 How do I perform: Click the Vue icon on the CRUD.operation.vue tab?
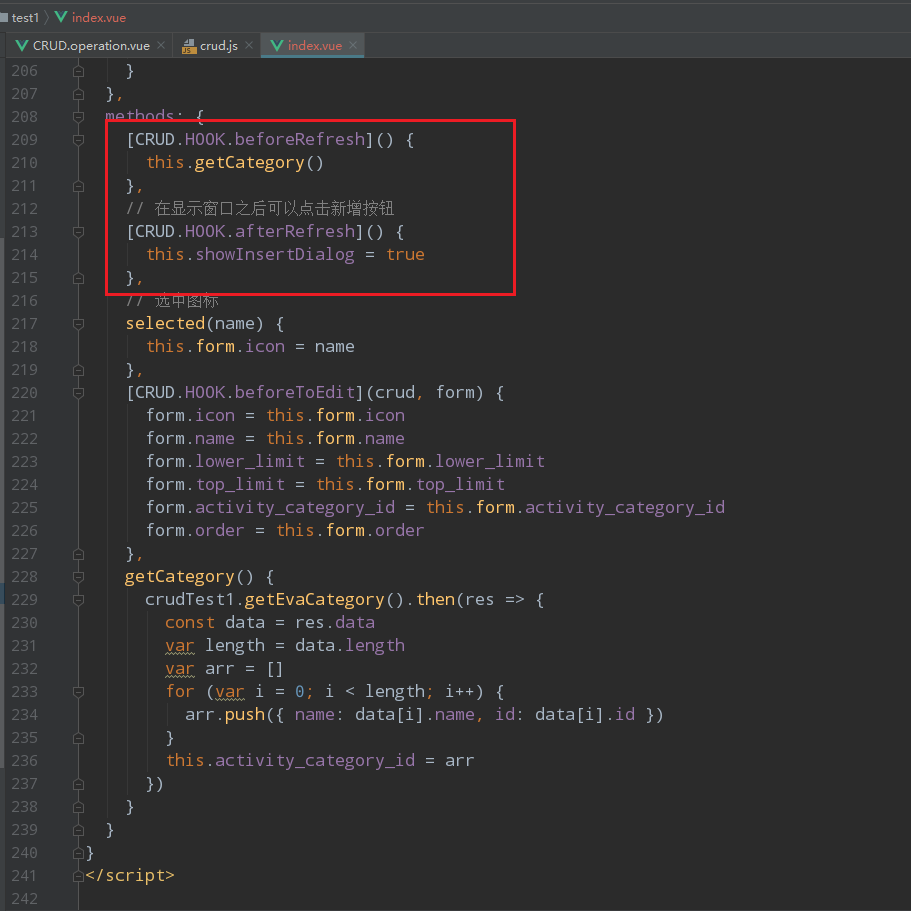[22, 45]
